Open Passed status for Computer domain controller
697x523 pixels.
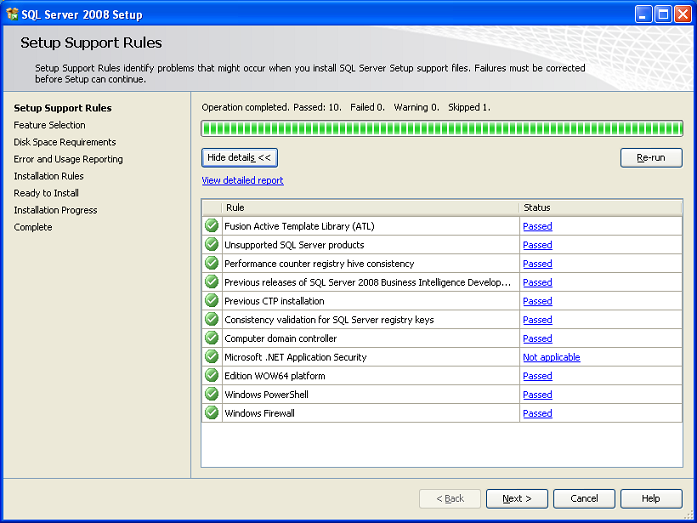click(x=537, y=339)
